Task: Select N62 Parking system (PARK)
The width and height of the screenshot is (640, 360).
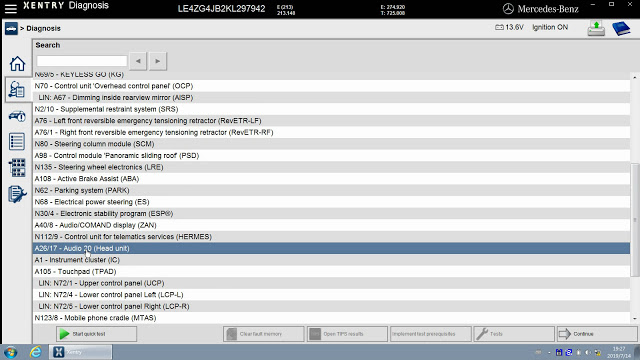Action: point(331,190)
